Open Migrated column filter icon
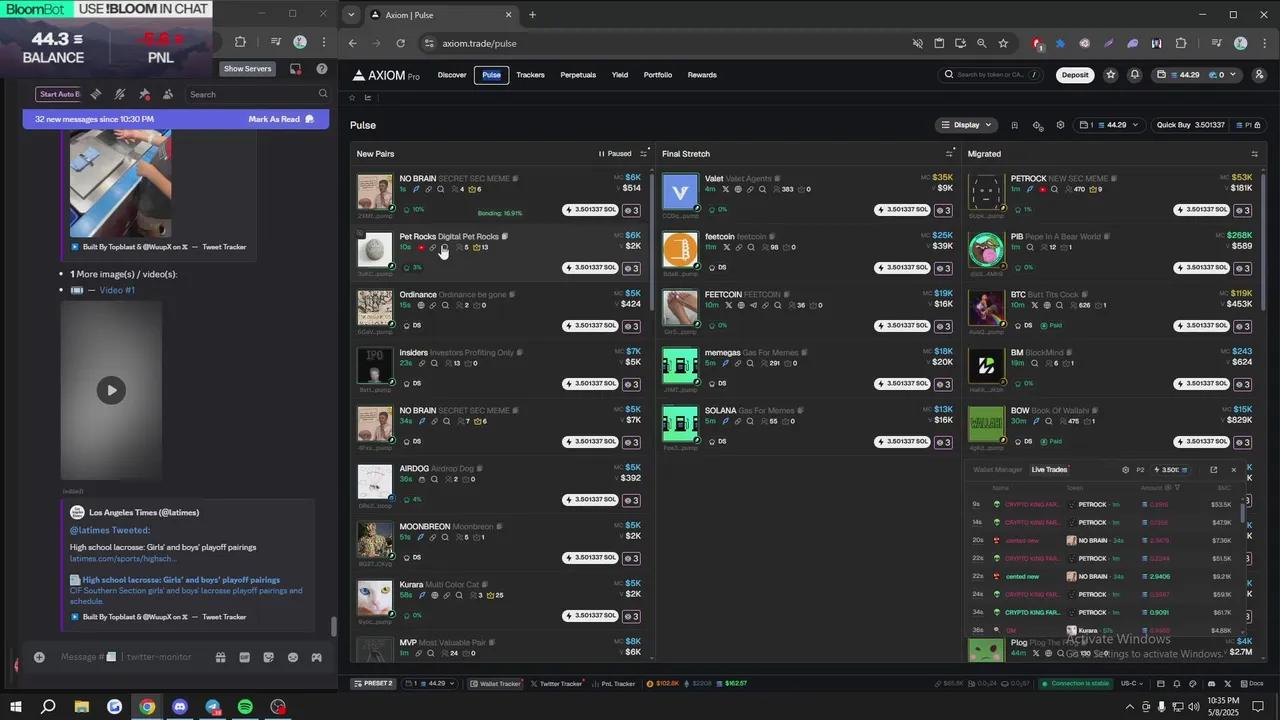Screen dimensions: 1280x720 click(1254, 154)
